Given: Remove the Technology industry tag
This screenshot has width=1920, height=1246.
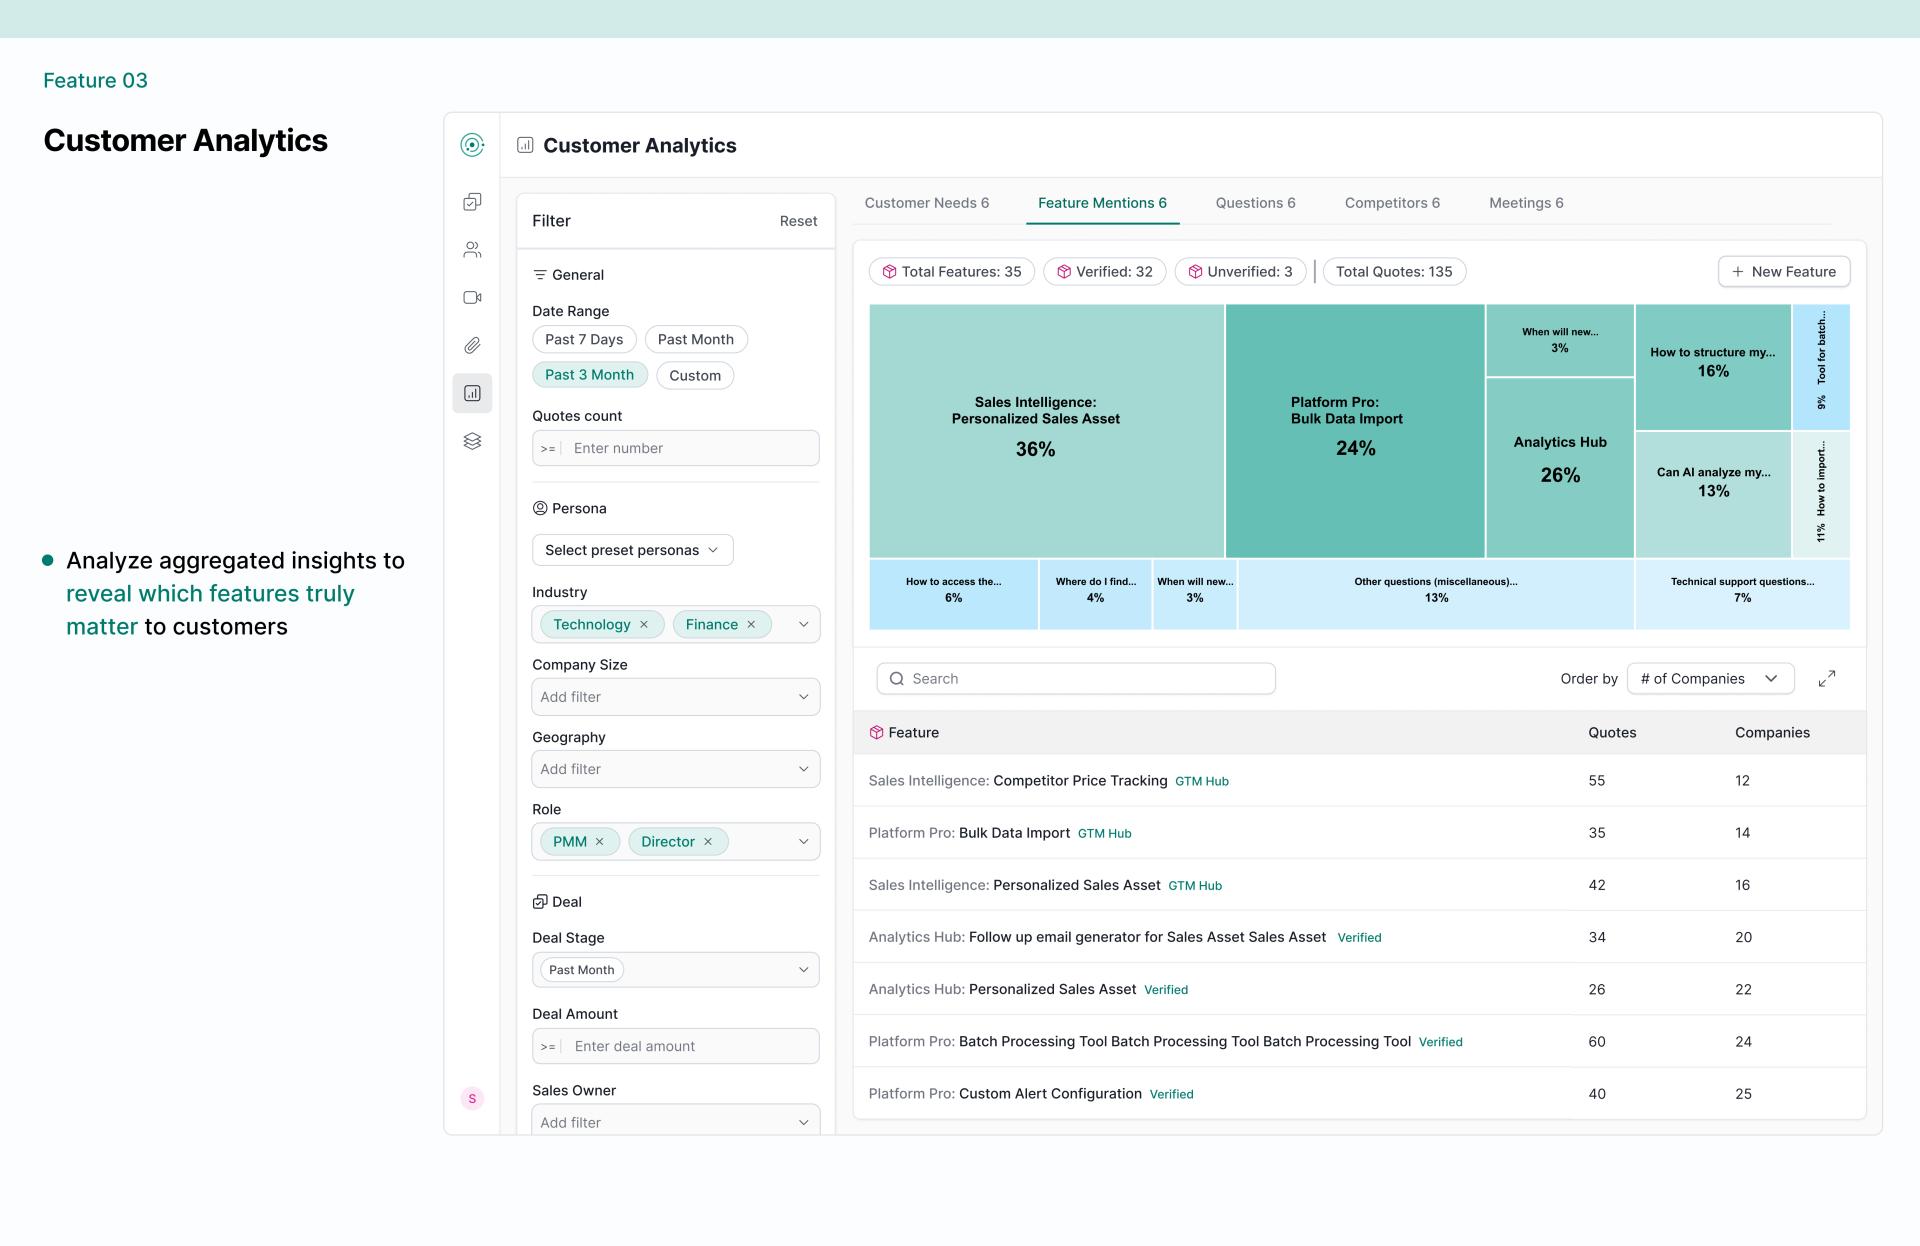Looking at the screenshot, I should click(644, 625).
